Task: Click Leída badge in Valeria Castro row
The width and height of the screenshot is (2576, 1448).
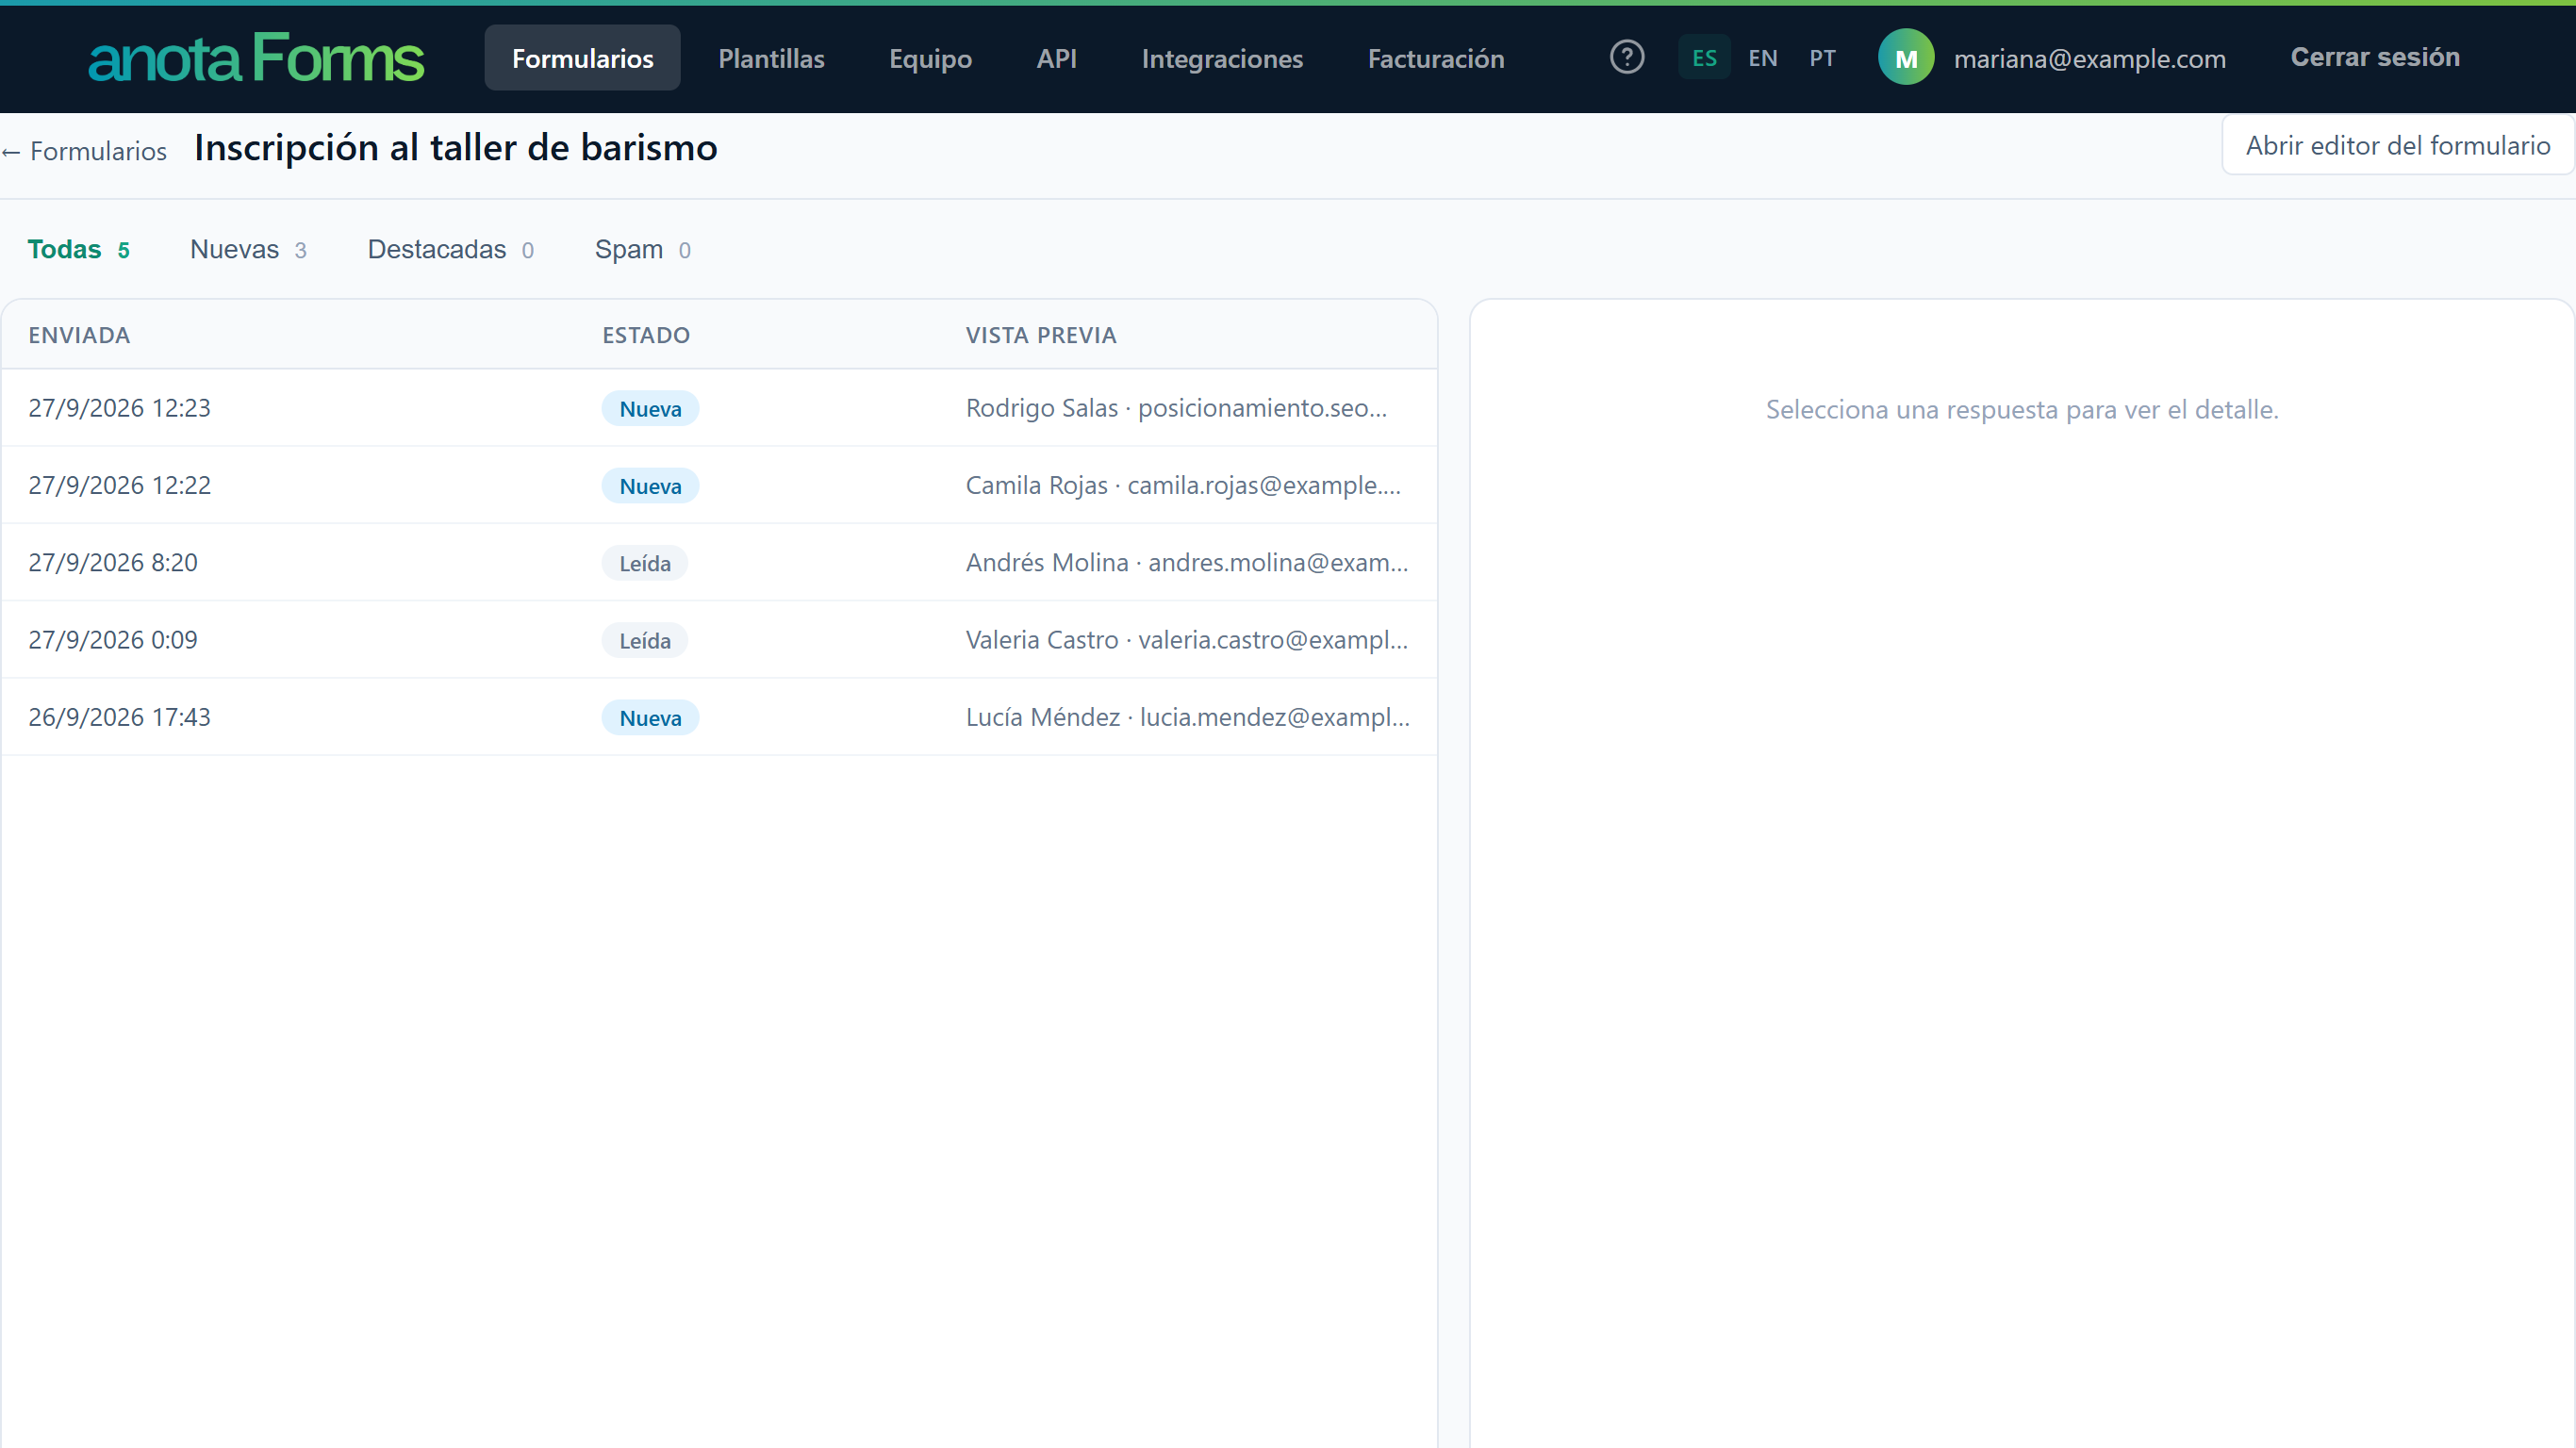Action: coord(644,640)
